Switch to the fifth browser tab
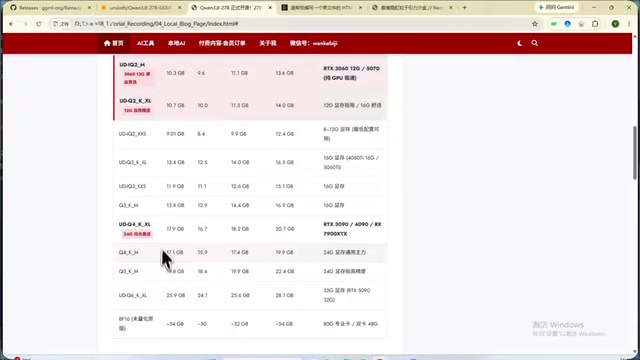 pos(412,7)
